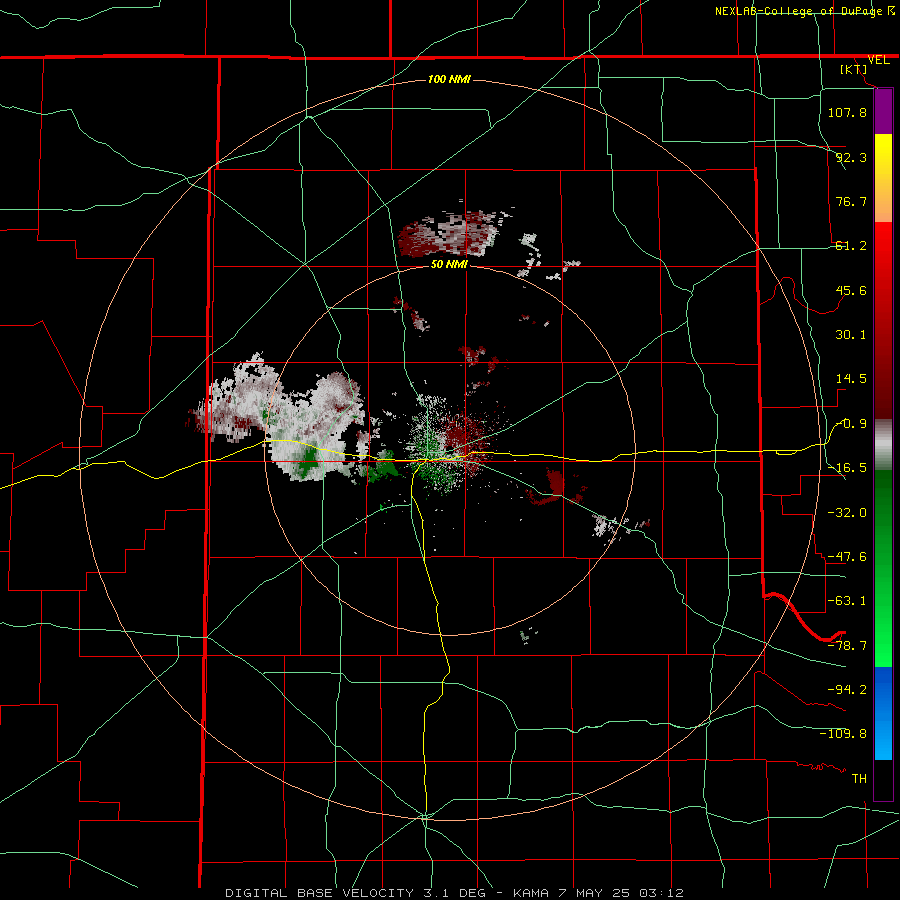Click the [KT] units label
Image resolution: width=900 pixels, height=900 pixels.
click(x=854, y=69)
